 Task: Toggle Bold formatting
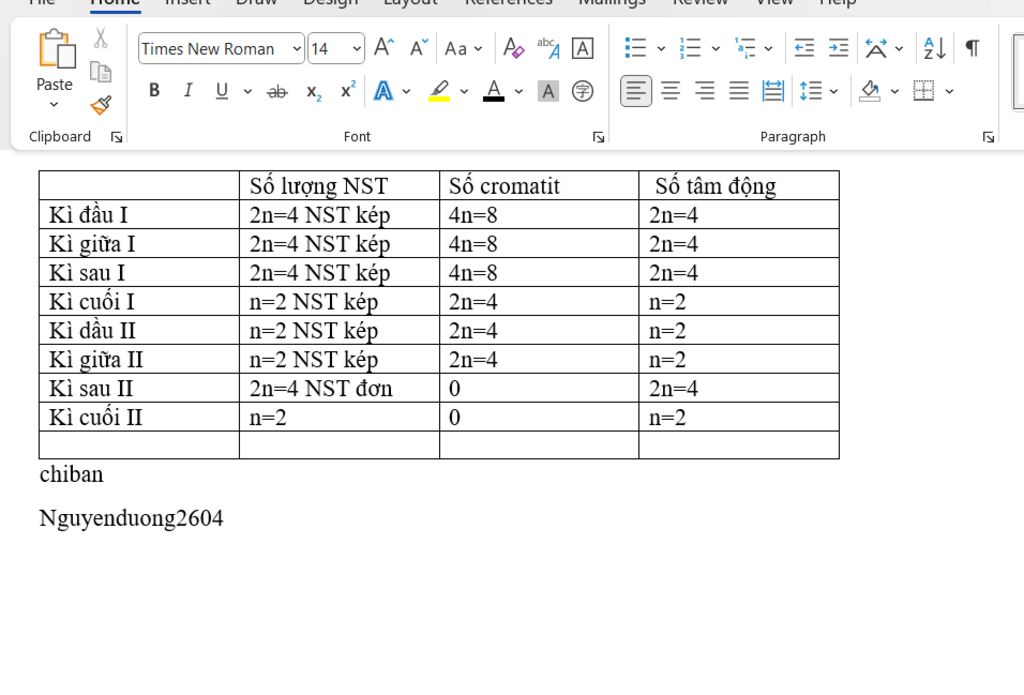pyautogui.click(x=154, y=91)
